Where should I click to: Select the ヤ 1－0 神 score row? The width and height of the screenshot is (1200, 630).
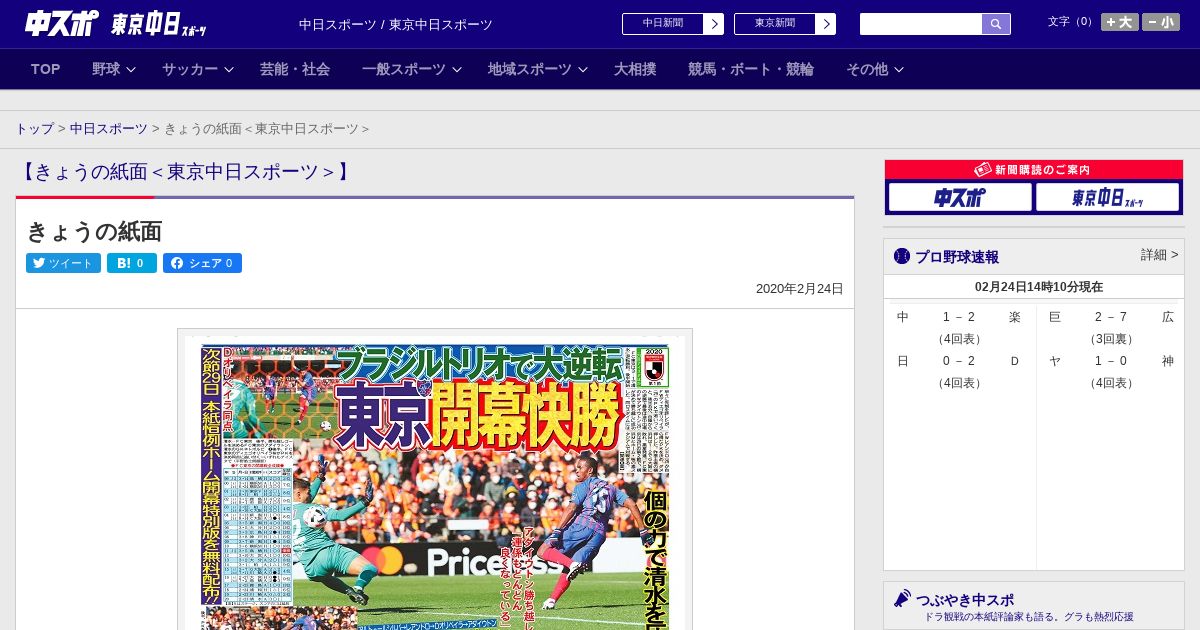pyautogui.click(x=1111, y=361)
